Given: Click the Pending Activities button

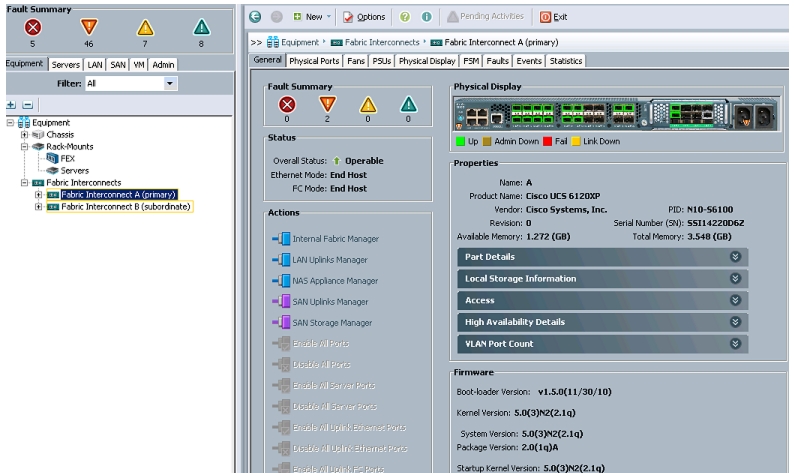Looking at the screenshot, I should tap(486, 16).
